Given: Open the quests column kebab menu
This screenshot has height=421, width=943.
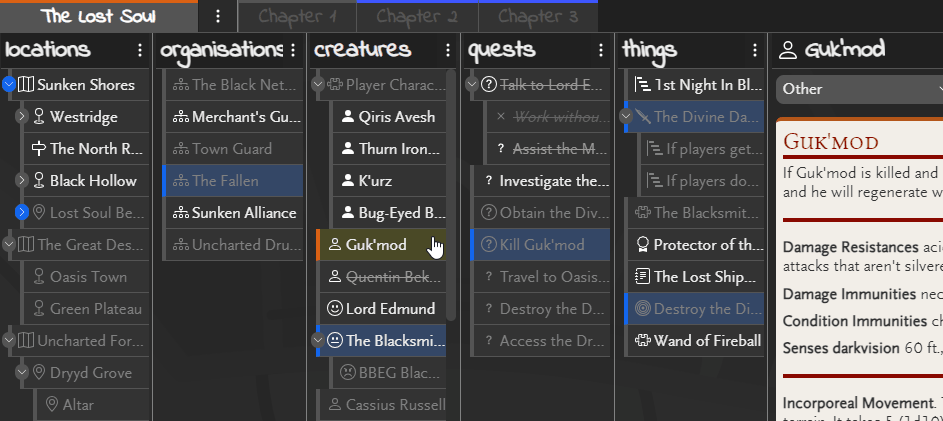Looking at the screenshot, I should [602, 50].
